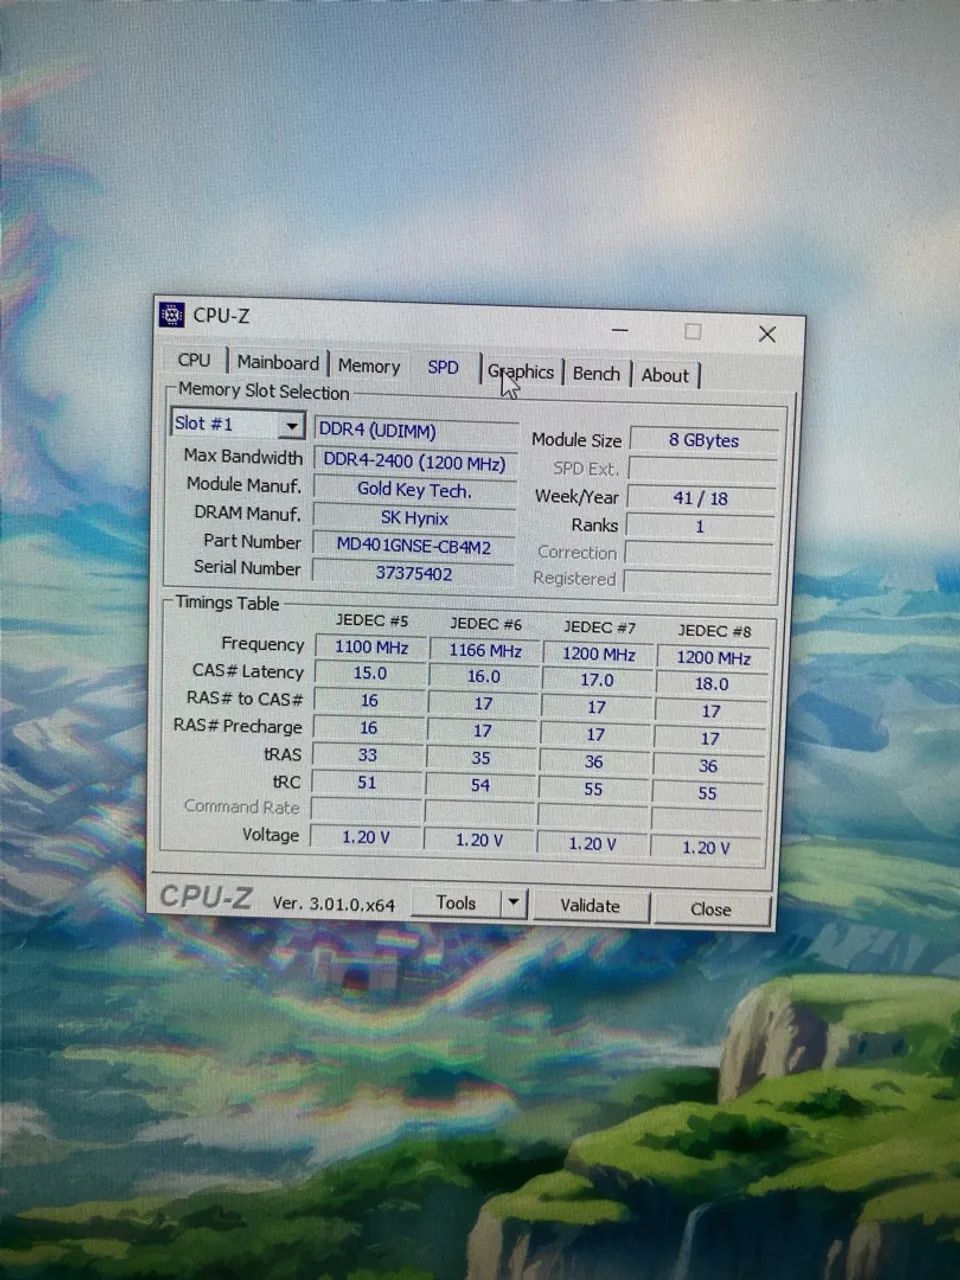Click the 1166 MHz frequency cell
This screenshot has height=1280, width=960.
coord(485,651)
